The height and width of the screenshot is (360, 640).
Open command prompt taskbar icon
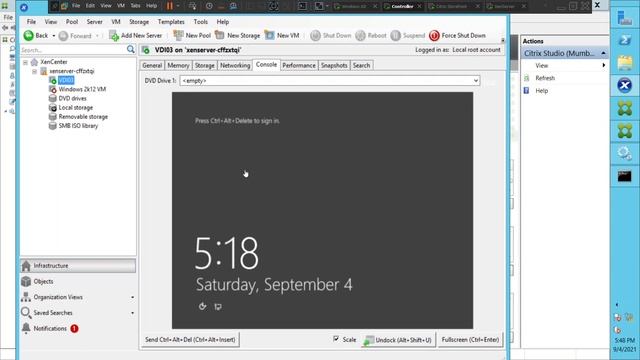[624, 176]
